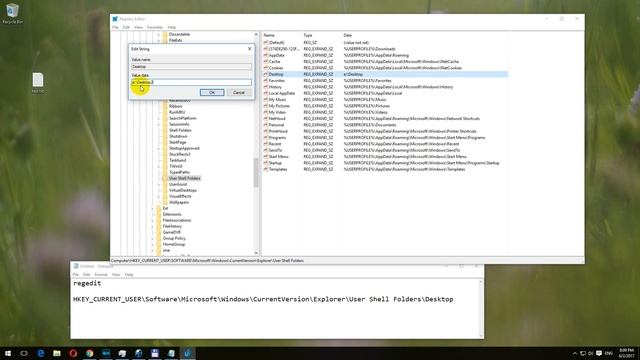Open Registry Editor Edit menu
Screen dimensions: 640x360
click(x=126, y=27)
